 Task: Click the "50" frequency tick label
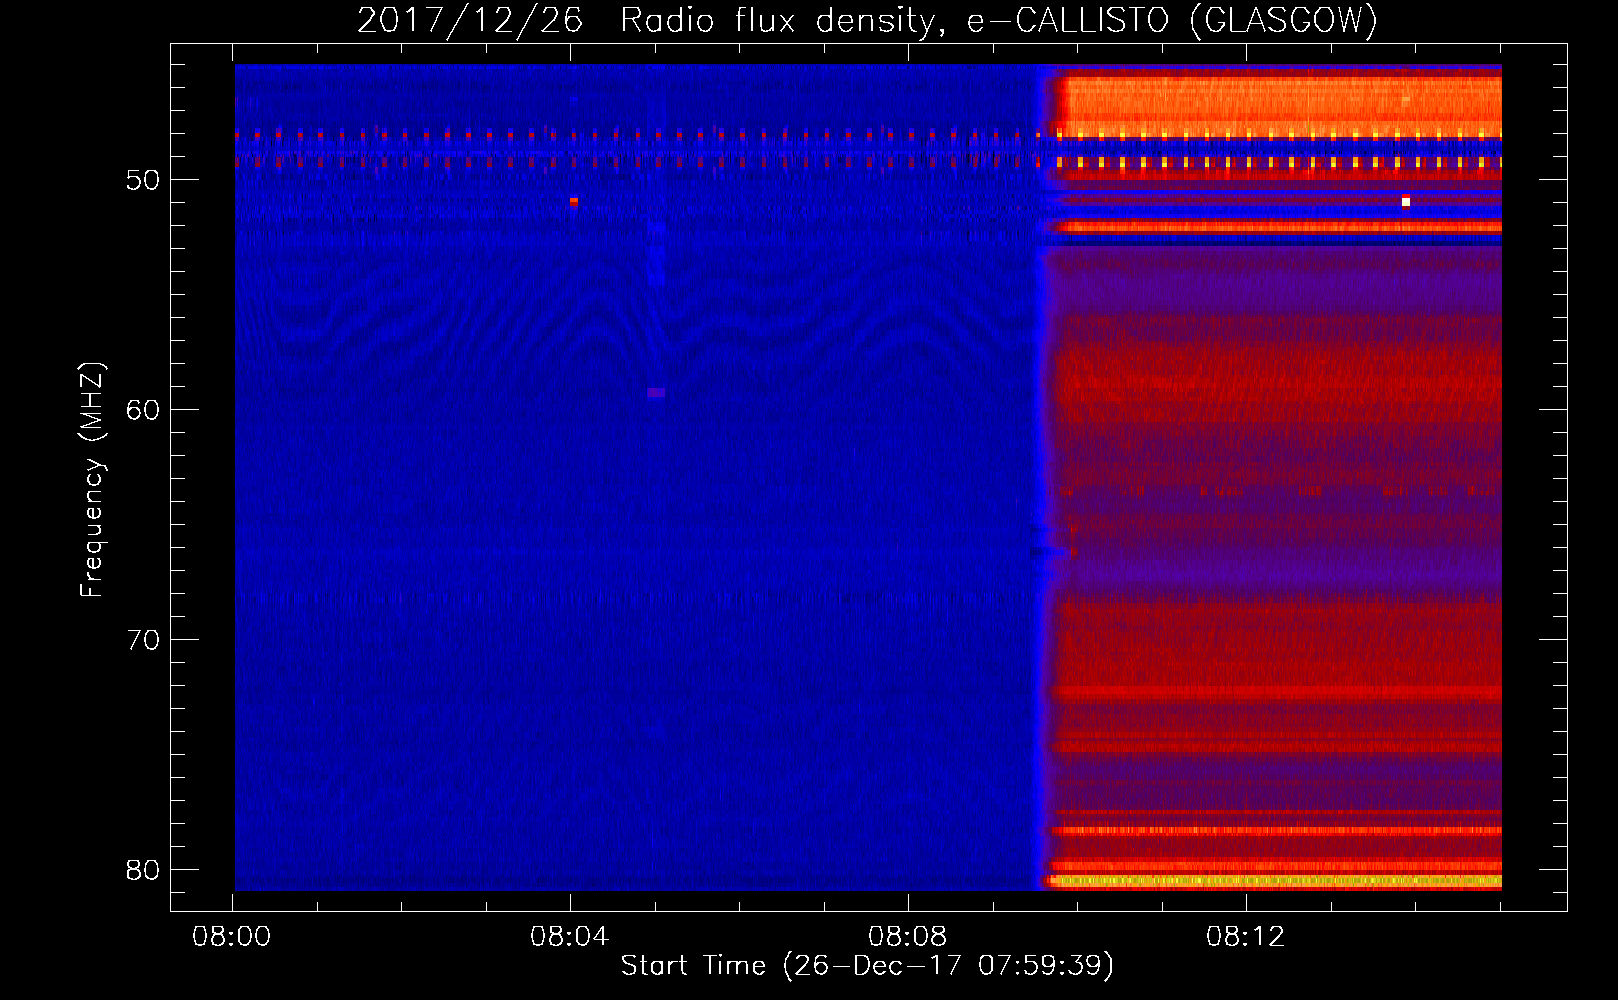coord(143,180)
